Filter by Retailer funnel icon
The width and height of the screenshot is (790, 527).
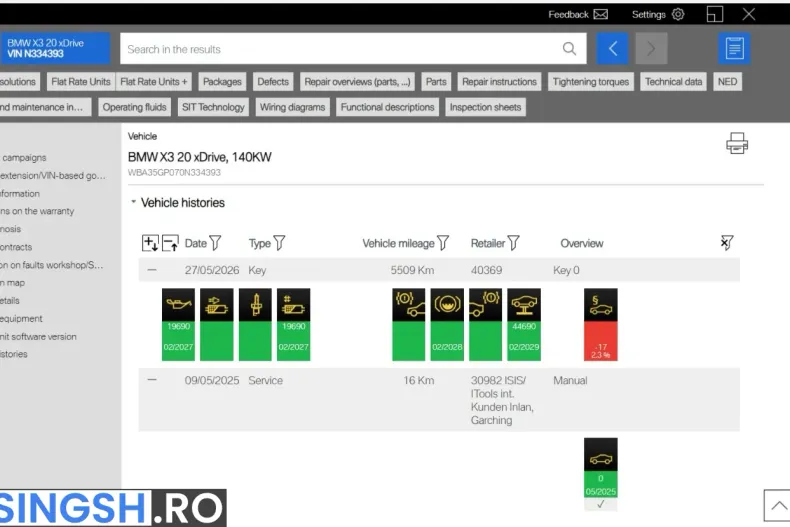point(513,243)
